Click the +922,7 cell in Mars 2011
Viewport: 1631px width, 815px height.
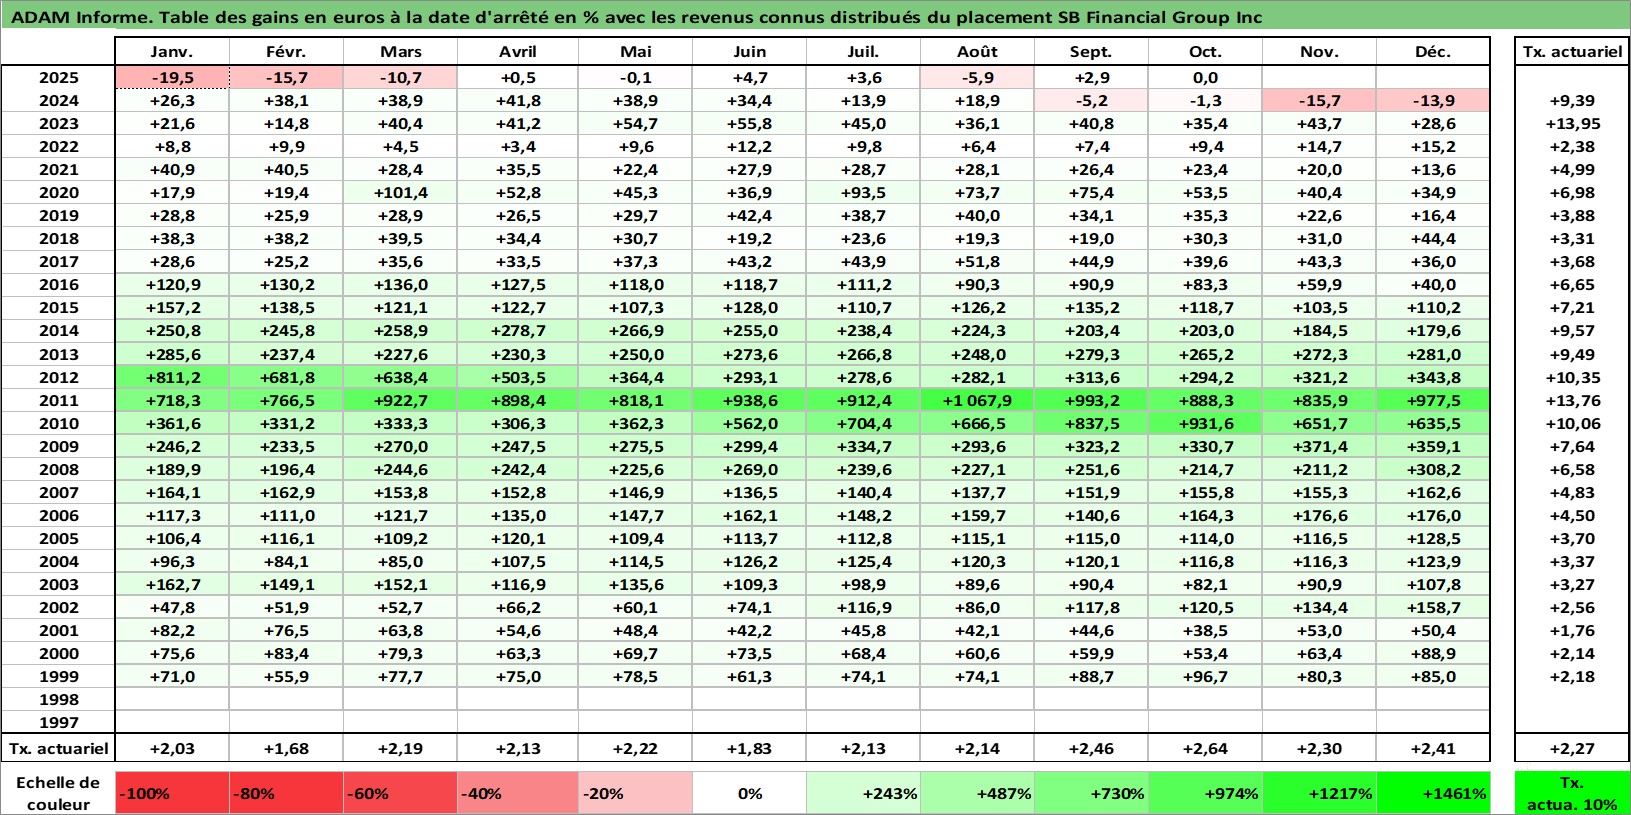pyautogui.click(x=400, y=400)
